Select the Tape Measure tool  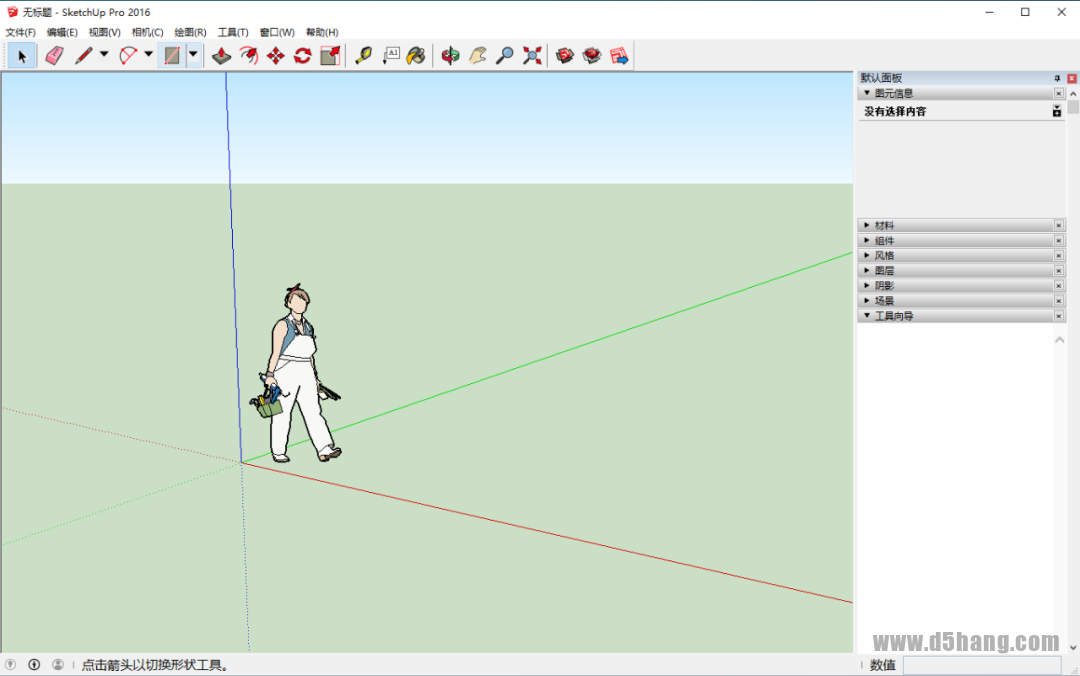tap(363, 56)
